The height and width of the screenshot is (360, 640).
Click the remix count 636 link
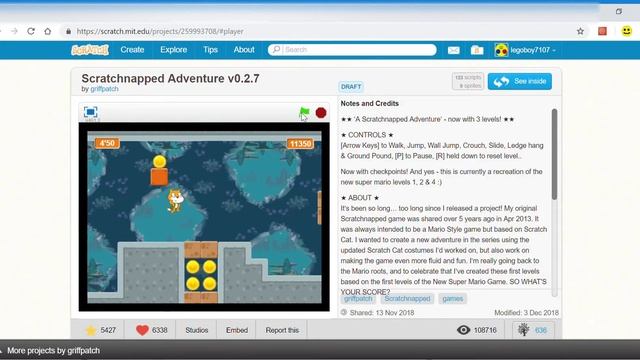tap(541, 330)
